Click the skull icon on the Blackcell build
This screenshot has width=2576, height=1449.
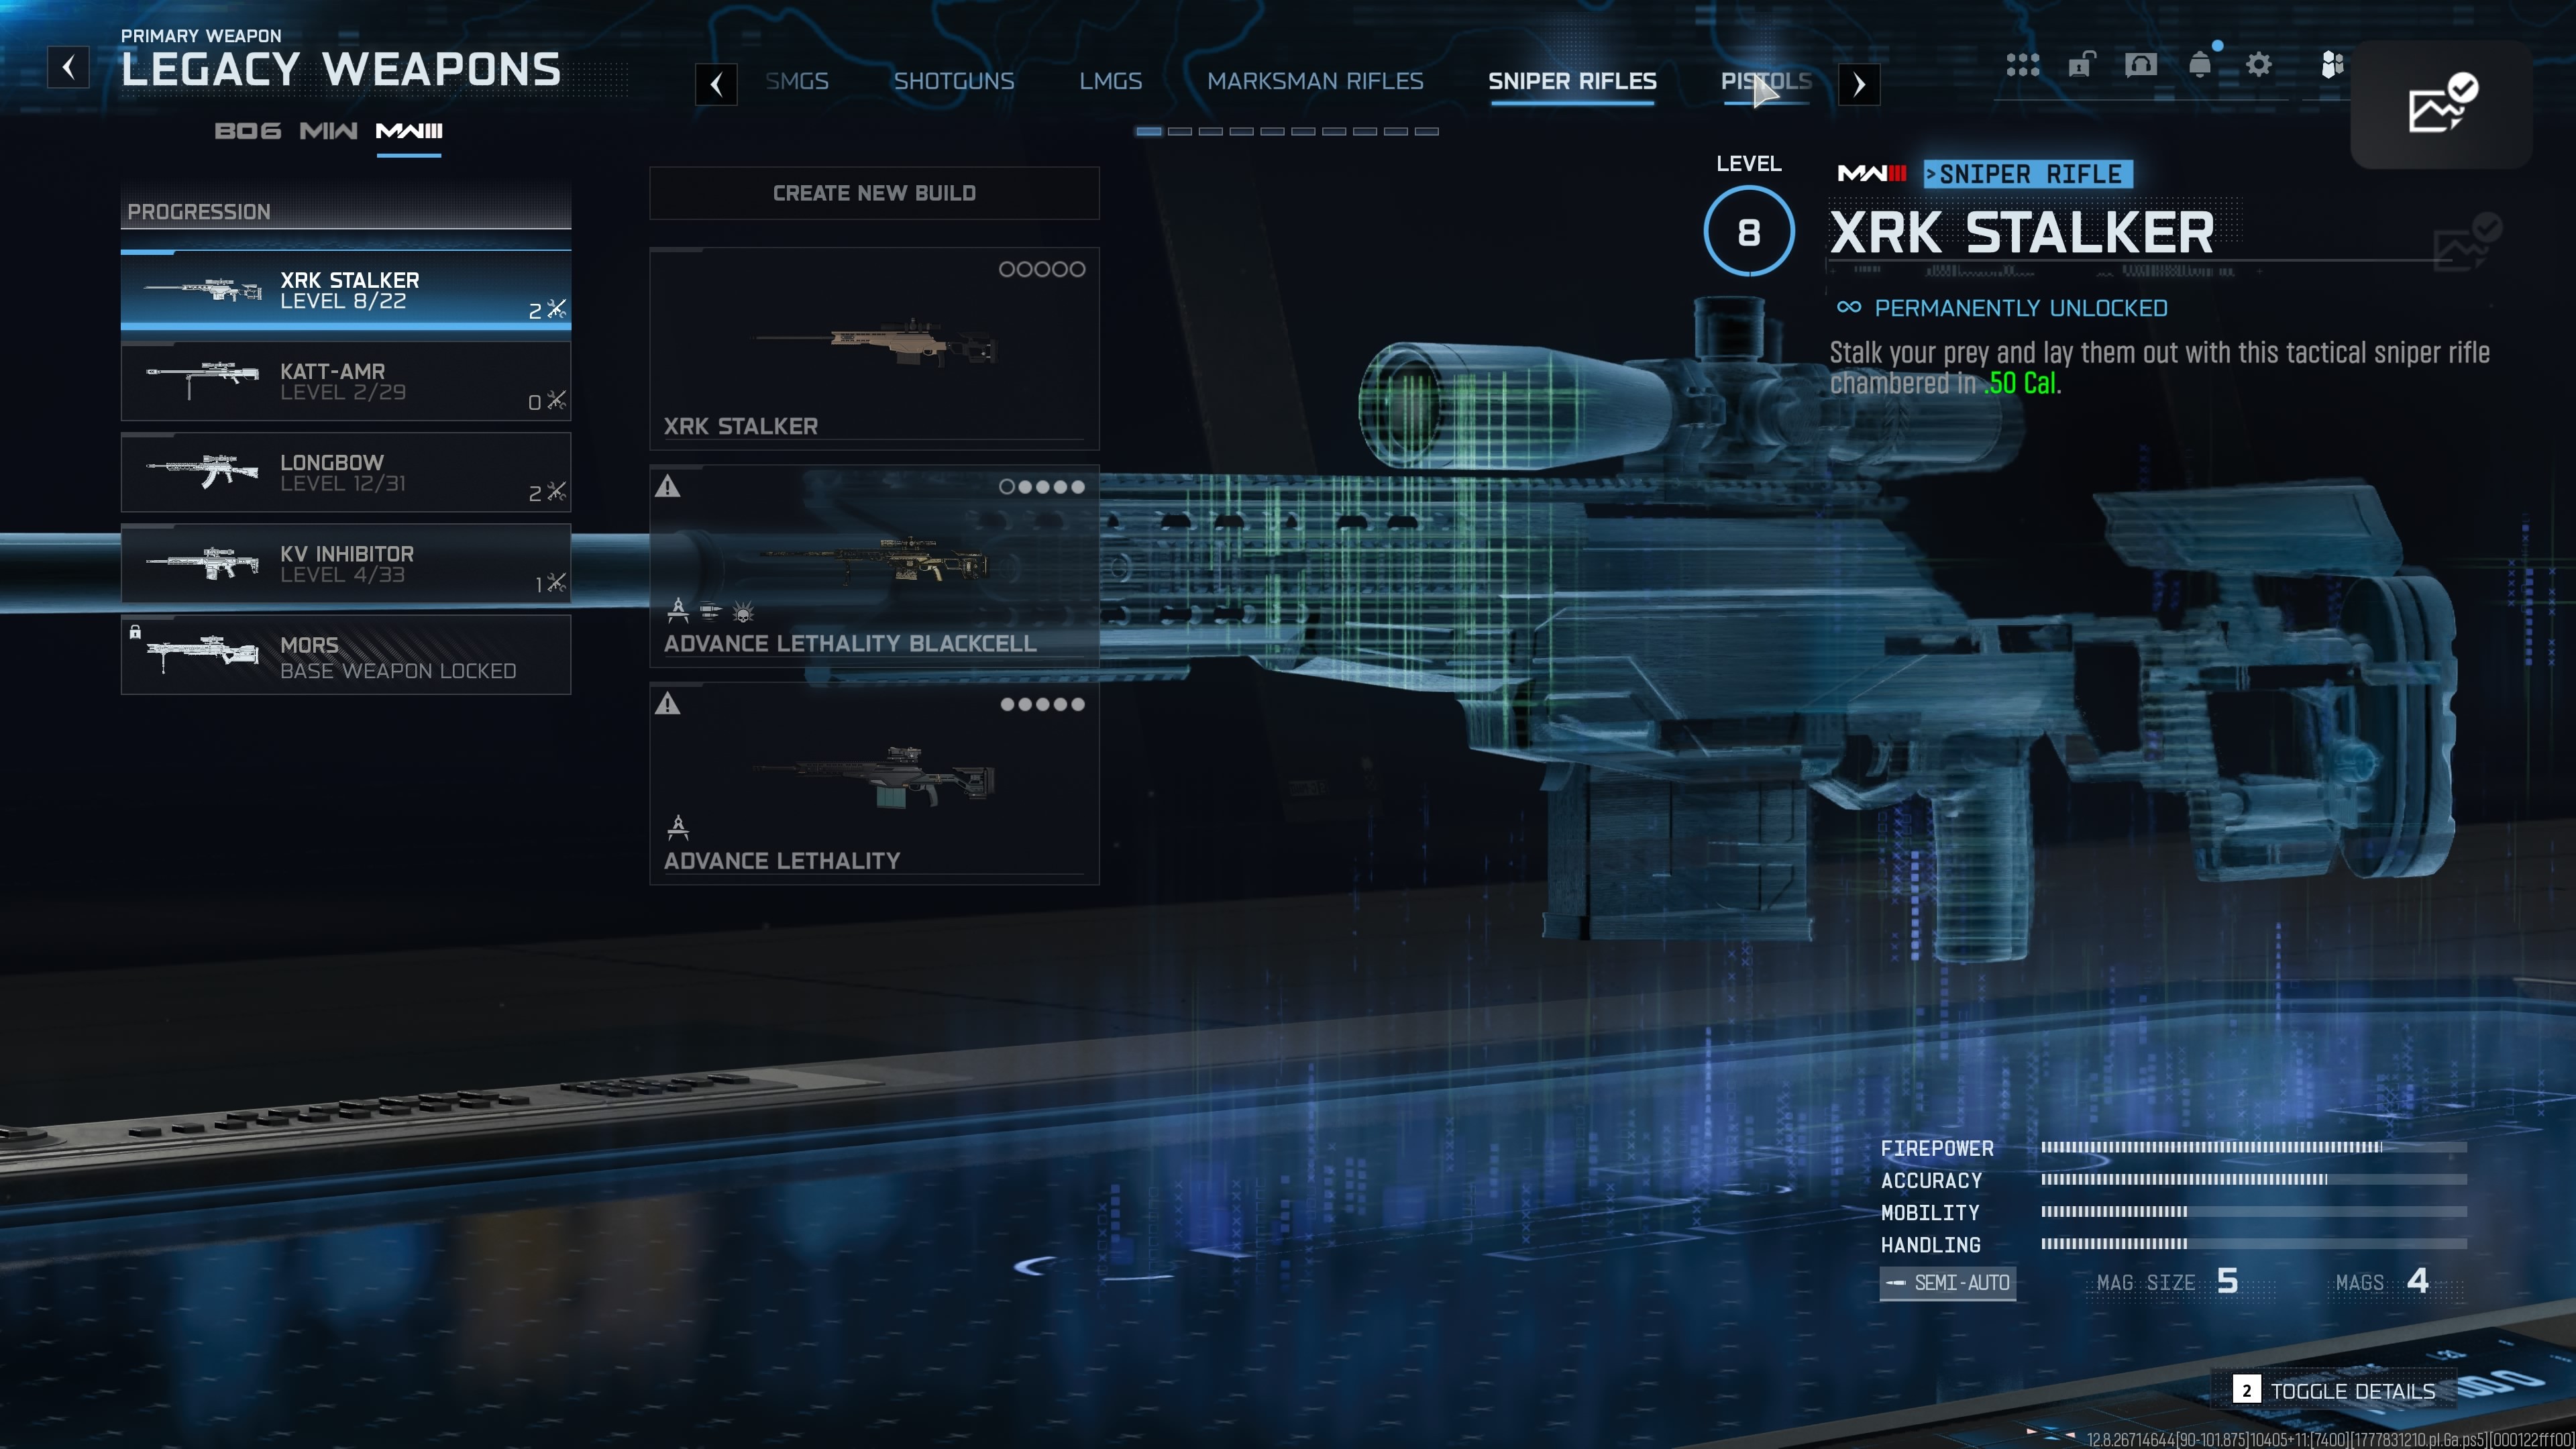click(743, 611)
